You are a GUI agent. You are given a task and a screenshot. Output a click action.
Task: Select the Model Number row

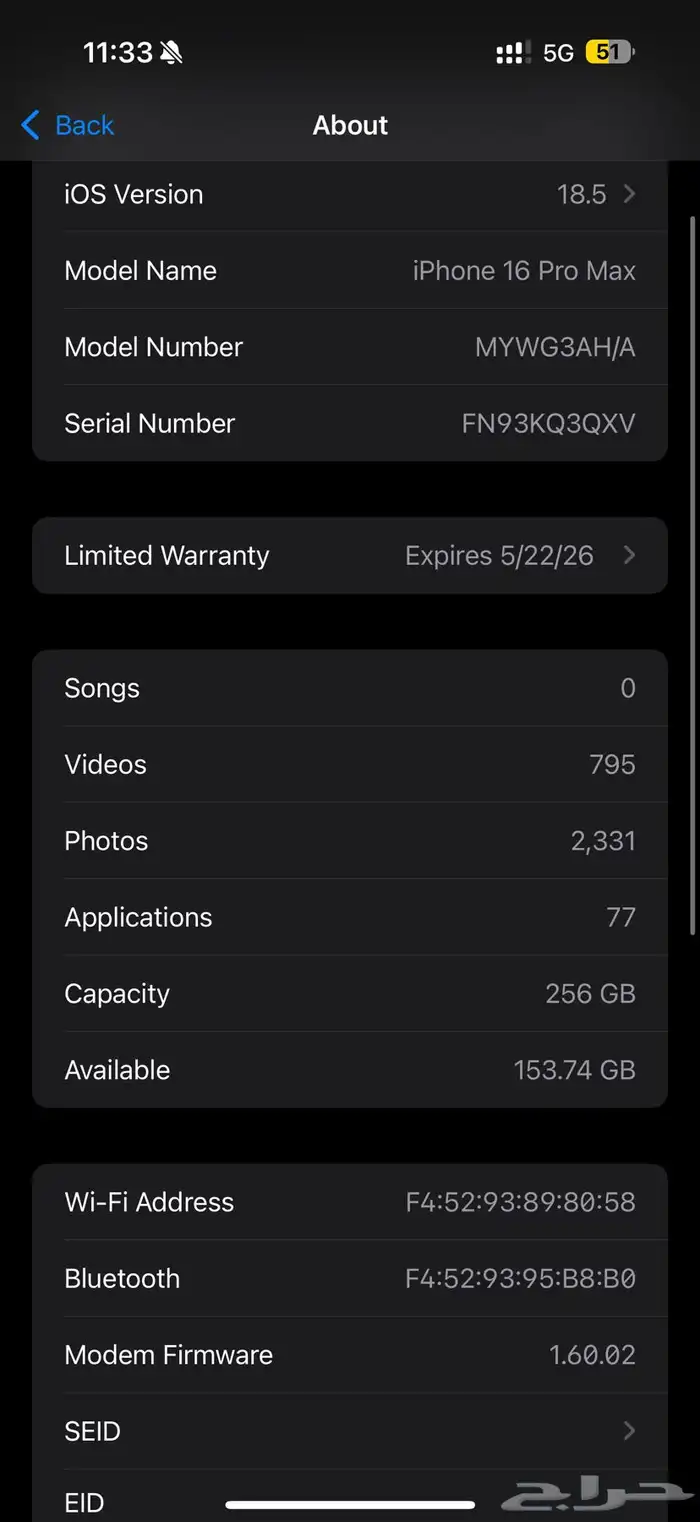pyautogui.click(x=350, y=347)
